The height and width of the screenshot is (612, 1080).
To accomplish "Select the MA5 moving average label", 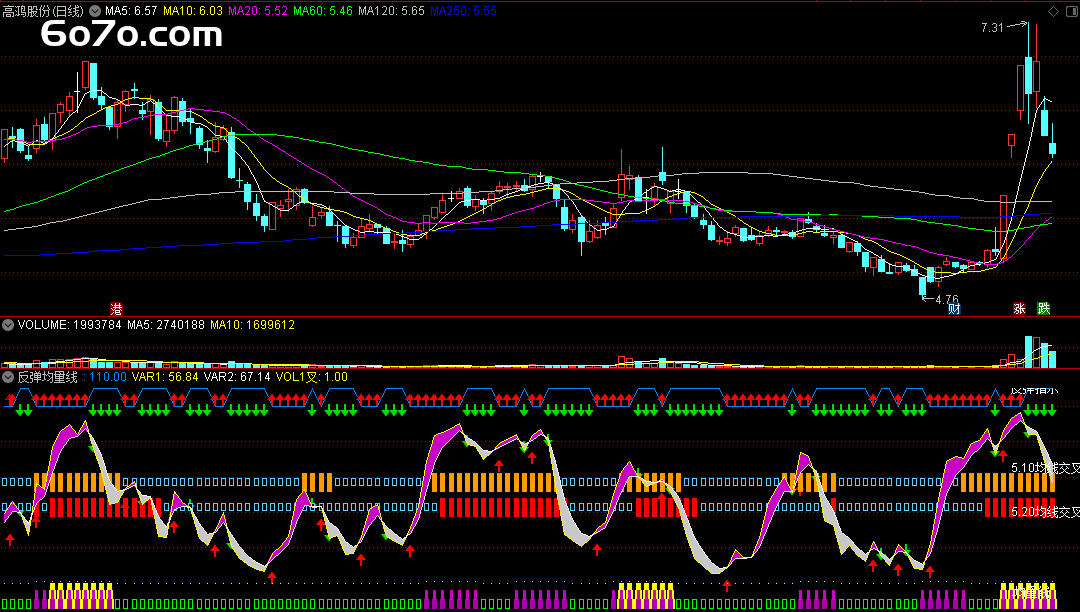I will (131, 10).
